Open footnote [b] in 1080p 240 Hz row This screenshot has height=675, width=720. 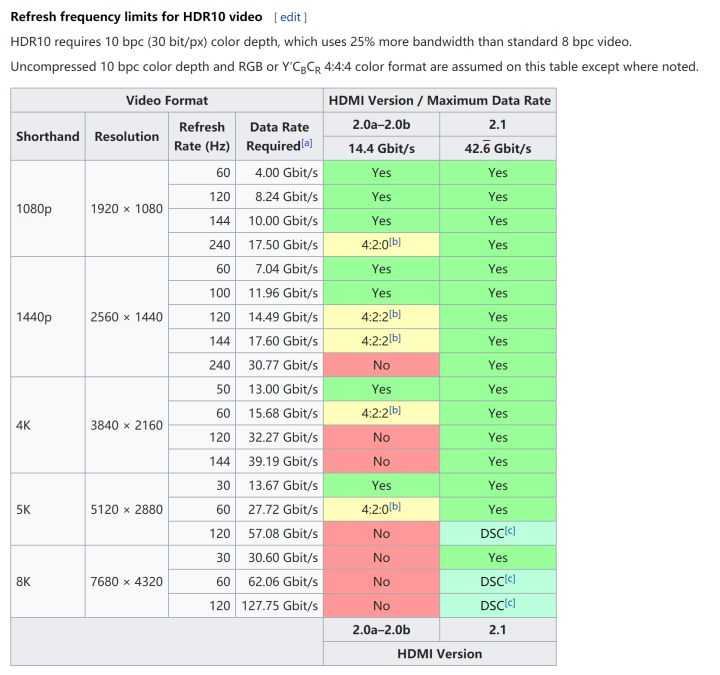coord(394,242)
